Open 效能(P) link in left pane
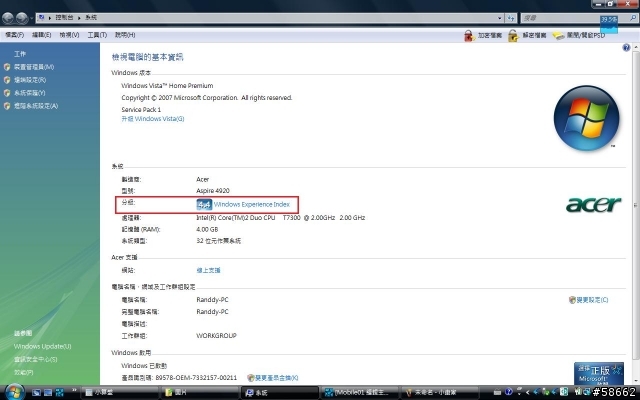 click(24, 373)
